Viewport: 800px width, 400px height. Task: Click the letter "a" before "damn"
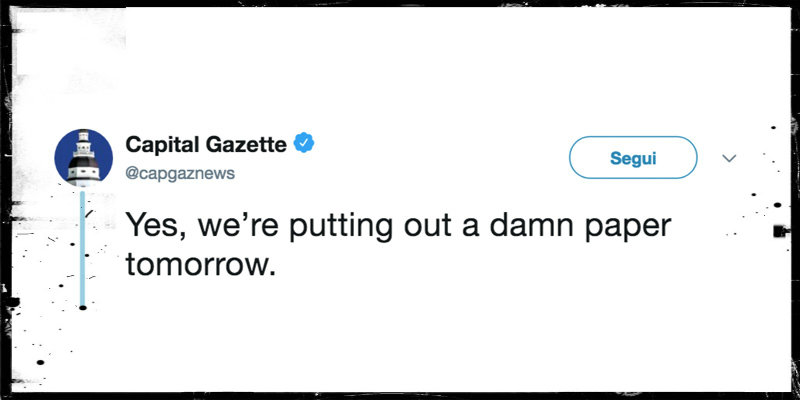coord(479,225)
